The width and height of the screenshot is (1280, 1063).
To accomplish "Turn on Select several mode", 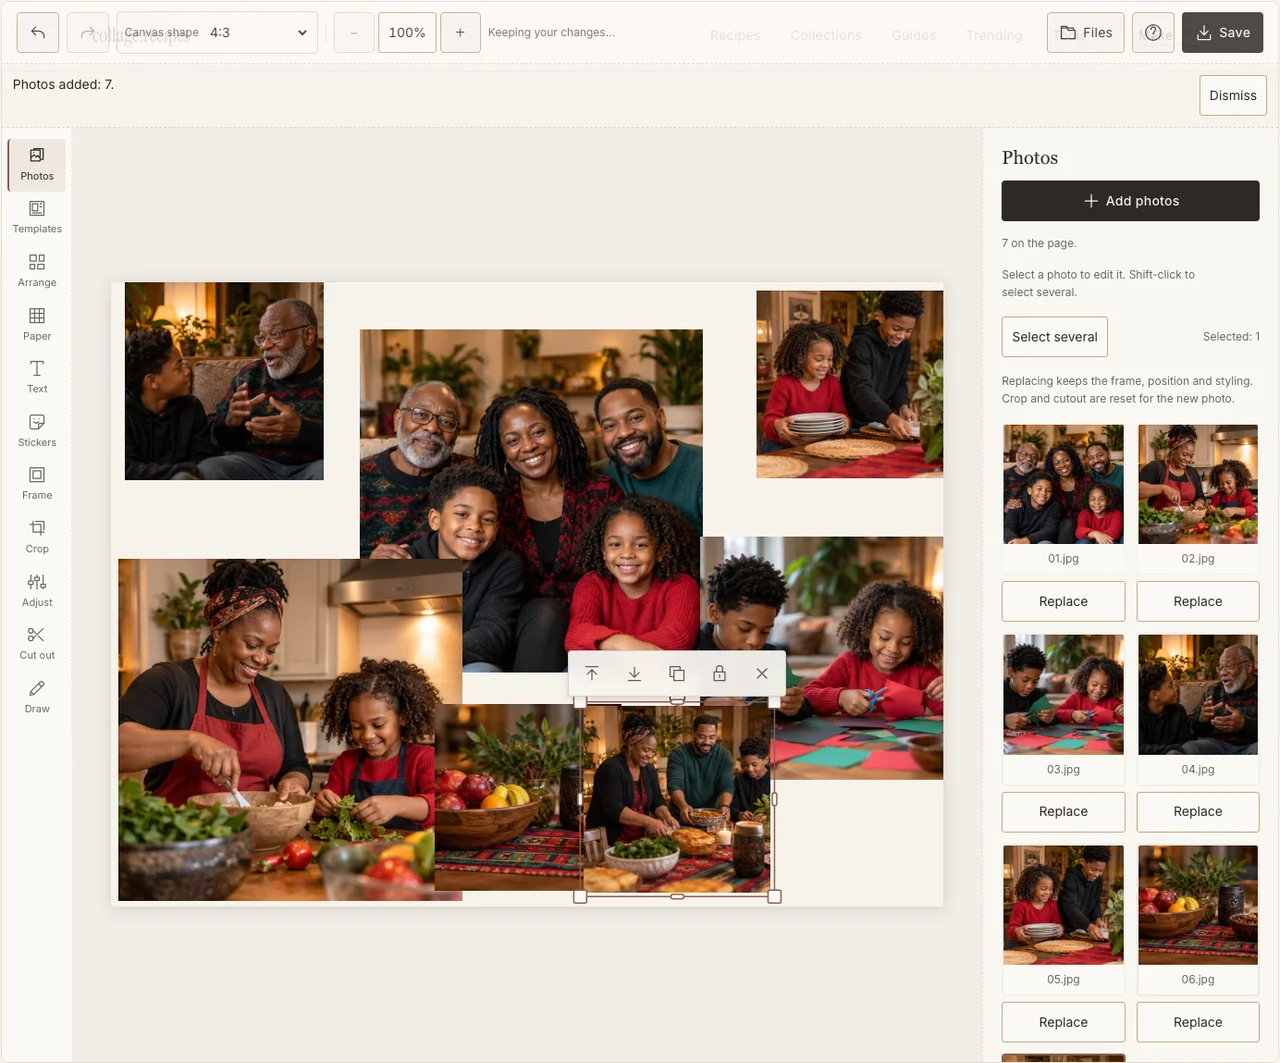I will (x=1055, y=337).
